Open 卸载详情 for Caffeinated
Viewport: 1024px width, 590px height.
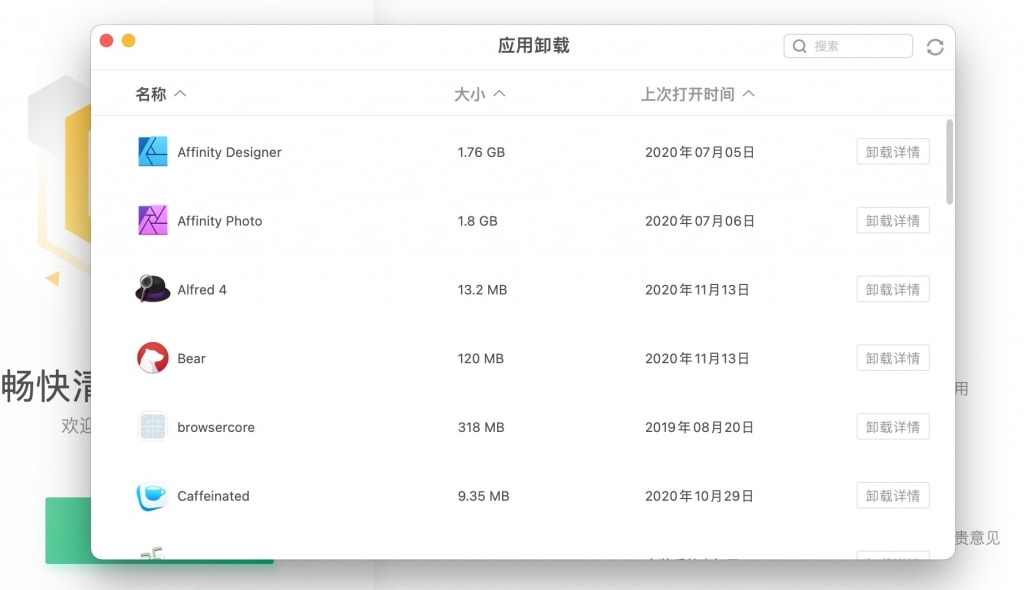(893, 495)
